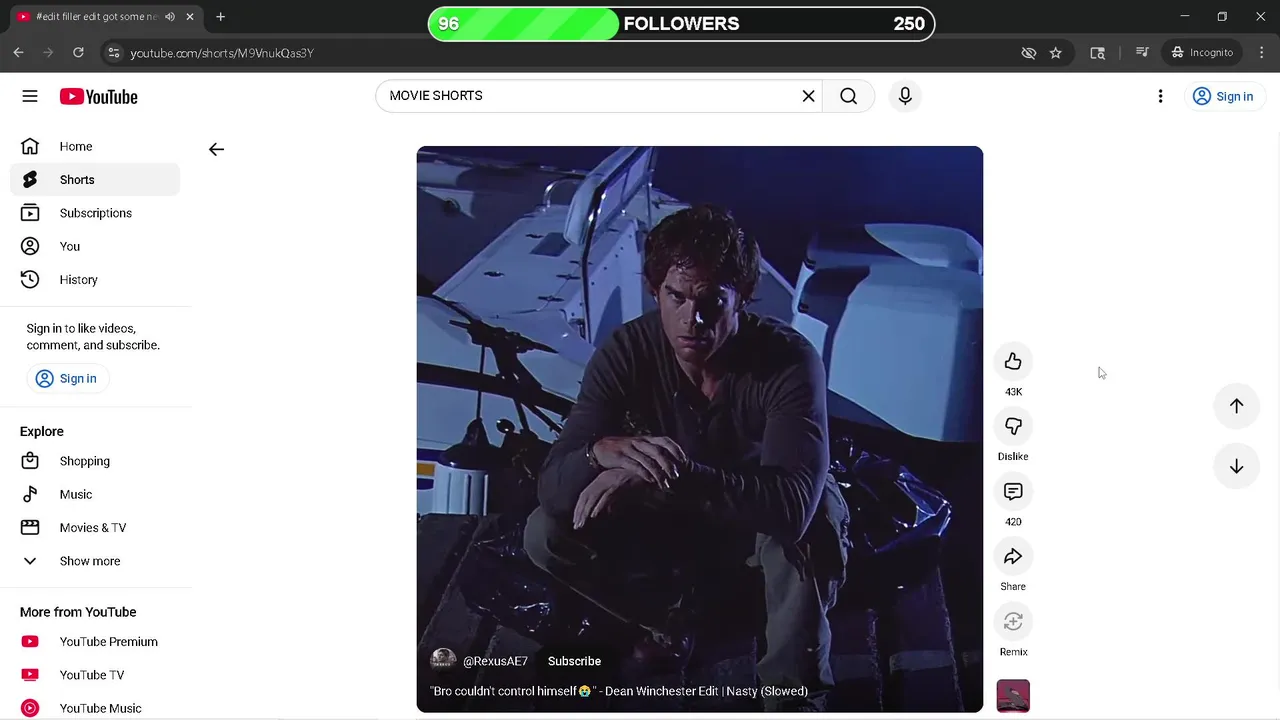
Task: Share this short via arrow icon
Action: pyautogui.click(x=1013, y=556)
